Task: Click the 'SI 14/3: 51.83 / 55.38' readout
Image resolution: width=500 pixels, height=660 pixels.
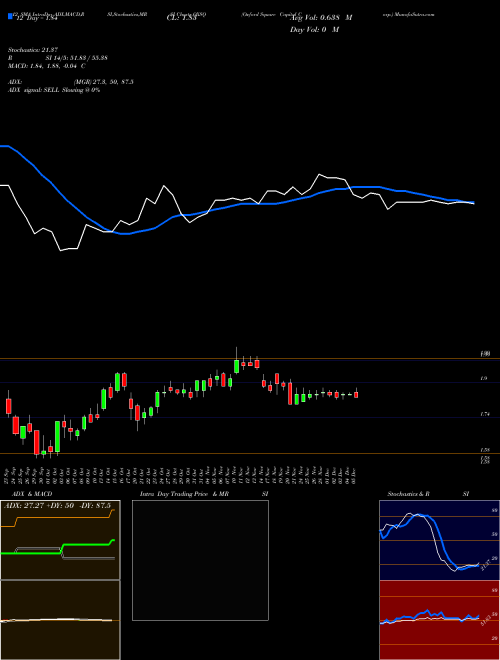Action: pos(77,58)
